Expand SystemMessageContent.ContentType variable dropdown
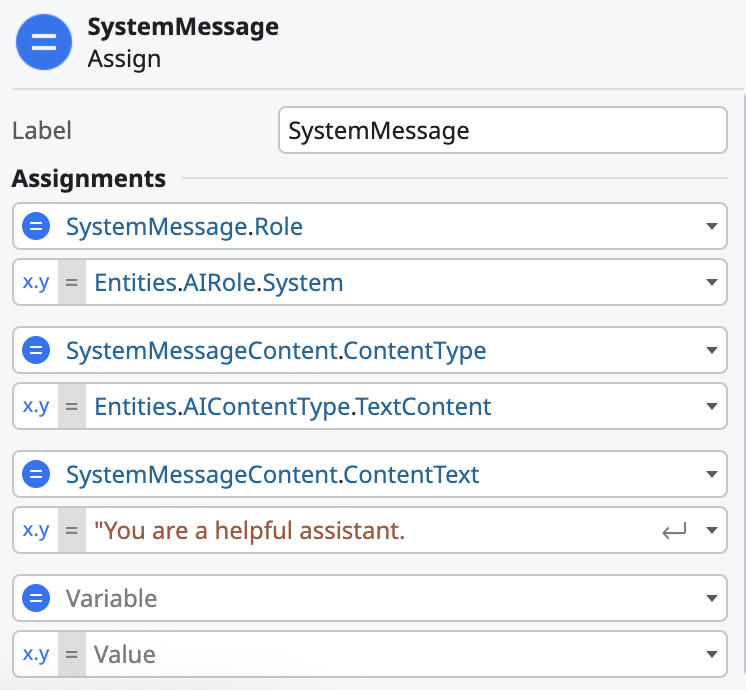Viewport: 746px width, 690px height. (712, 350)
